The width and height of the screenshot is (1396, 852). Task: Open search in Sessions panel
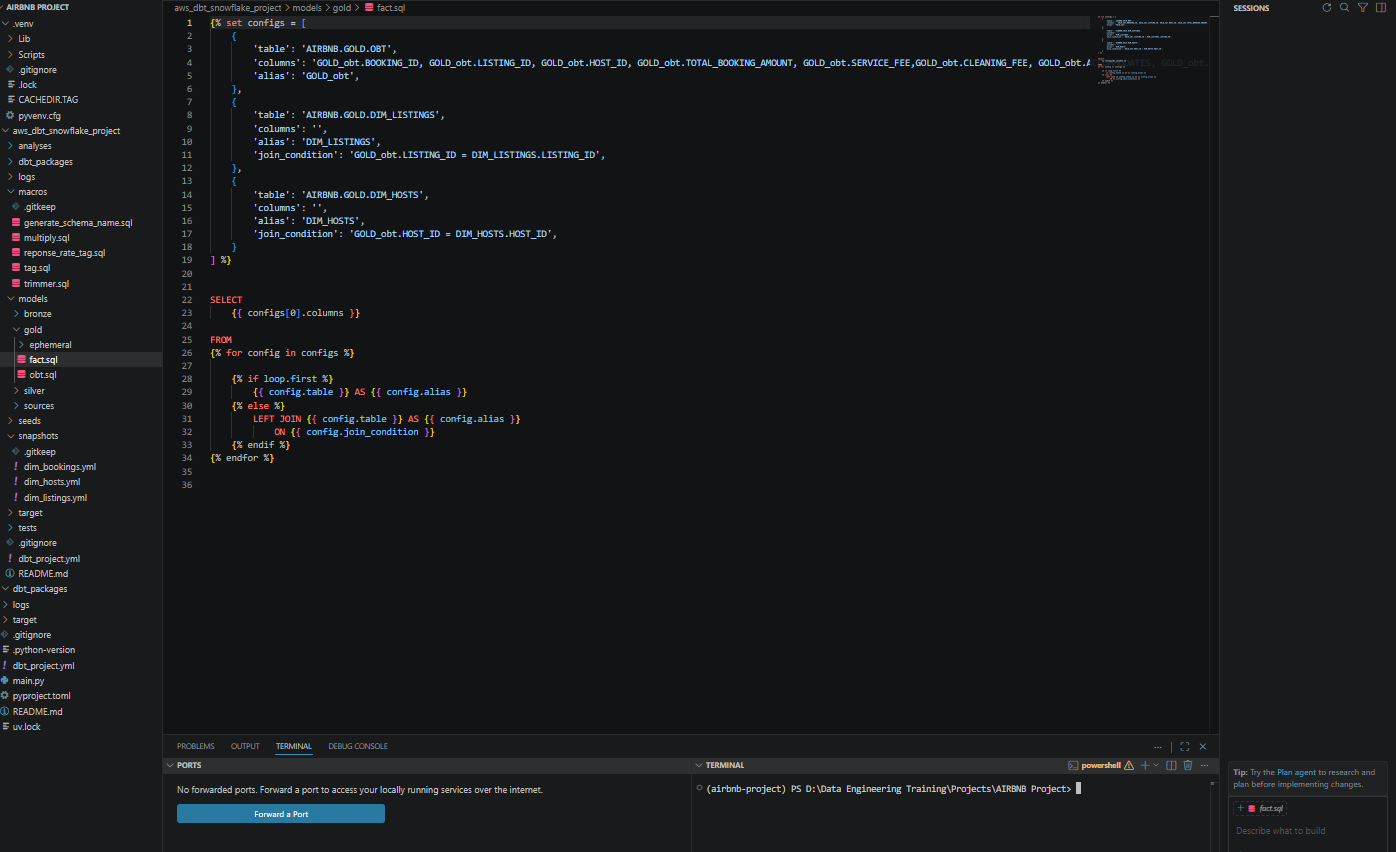pyautogui.click(x=1344, y=8)
